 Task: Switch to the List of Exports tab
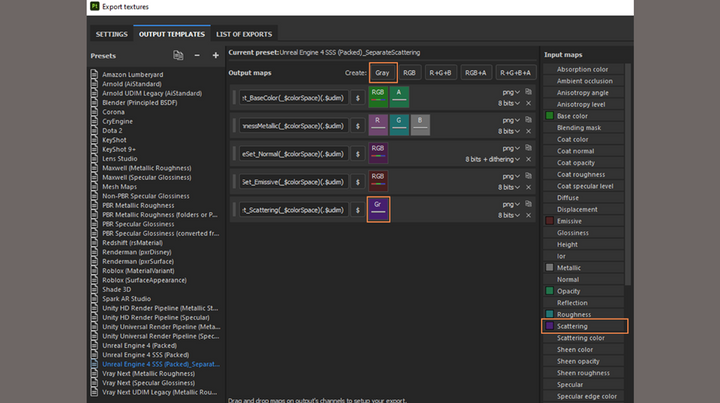pos(244,34)
